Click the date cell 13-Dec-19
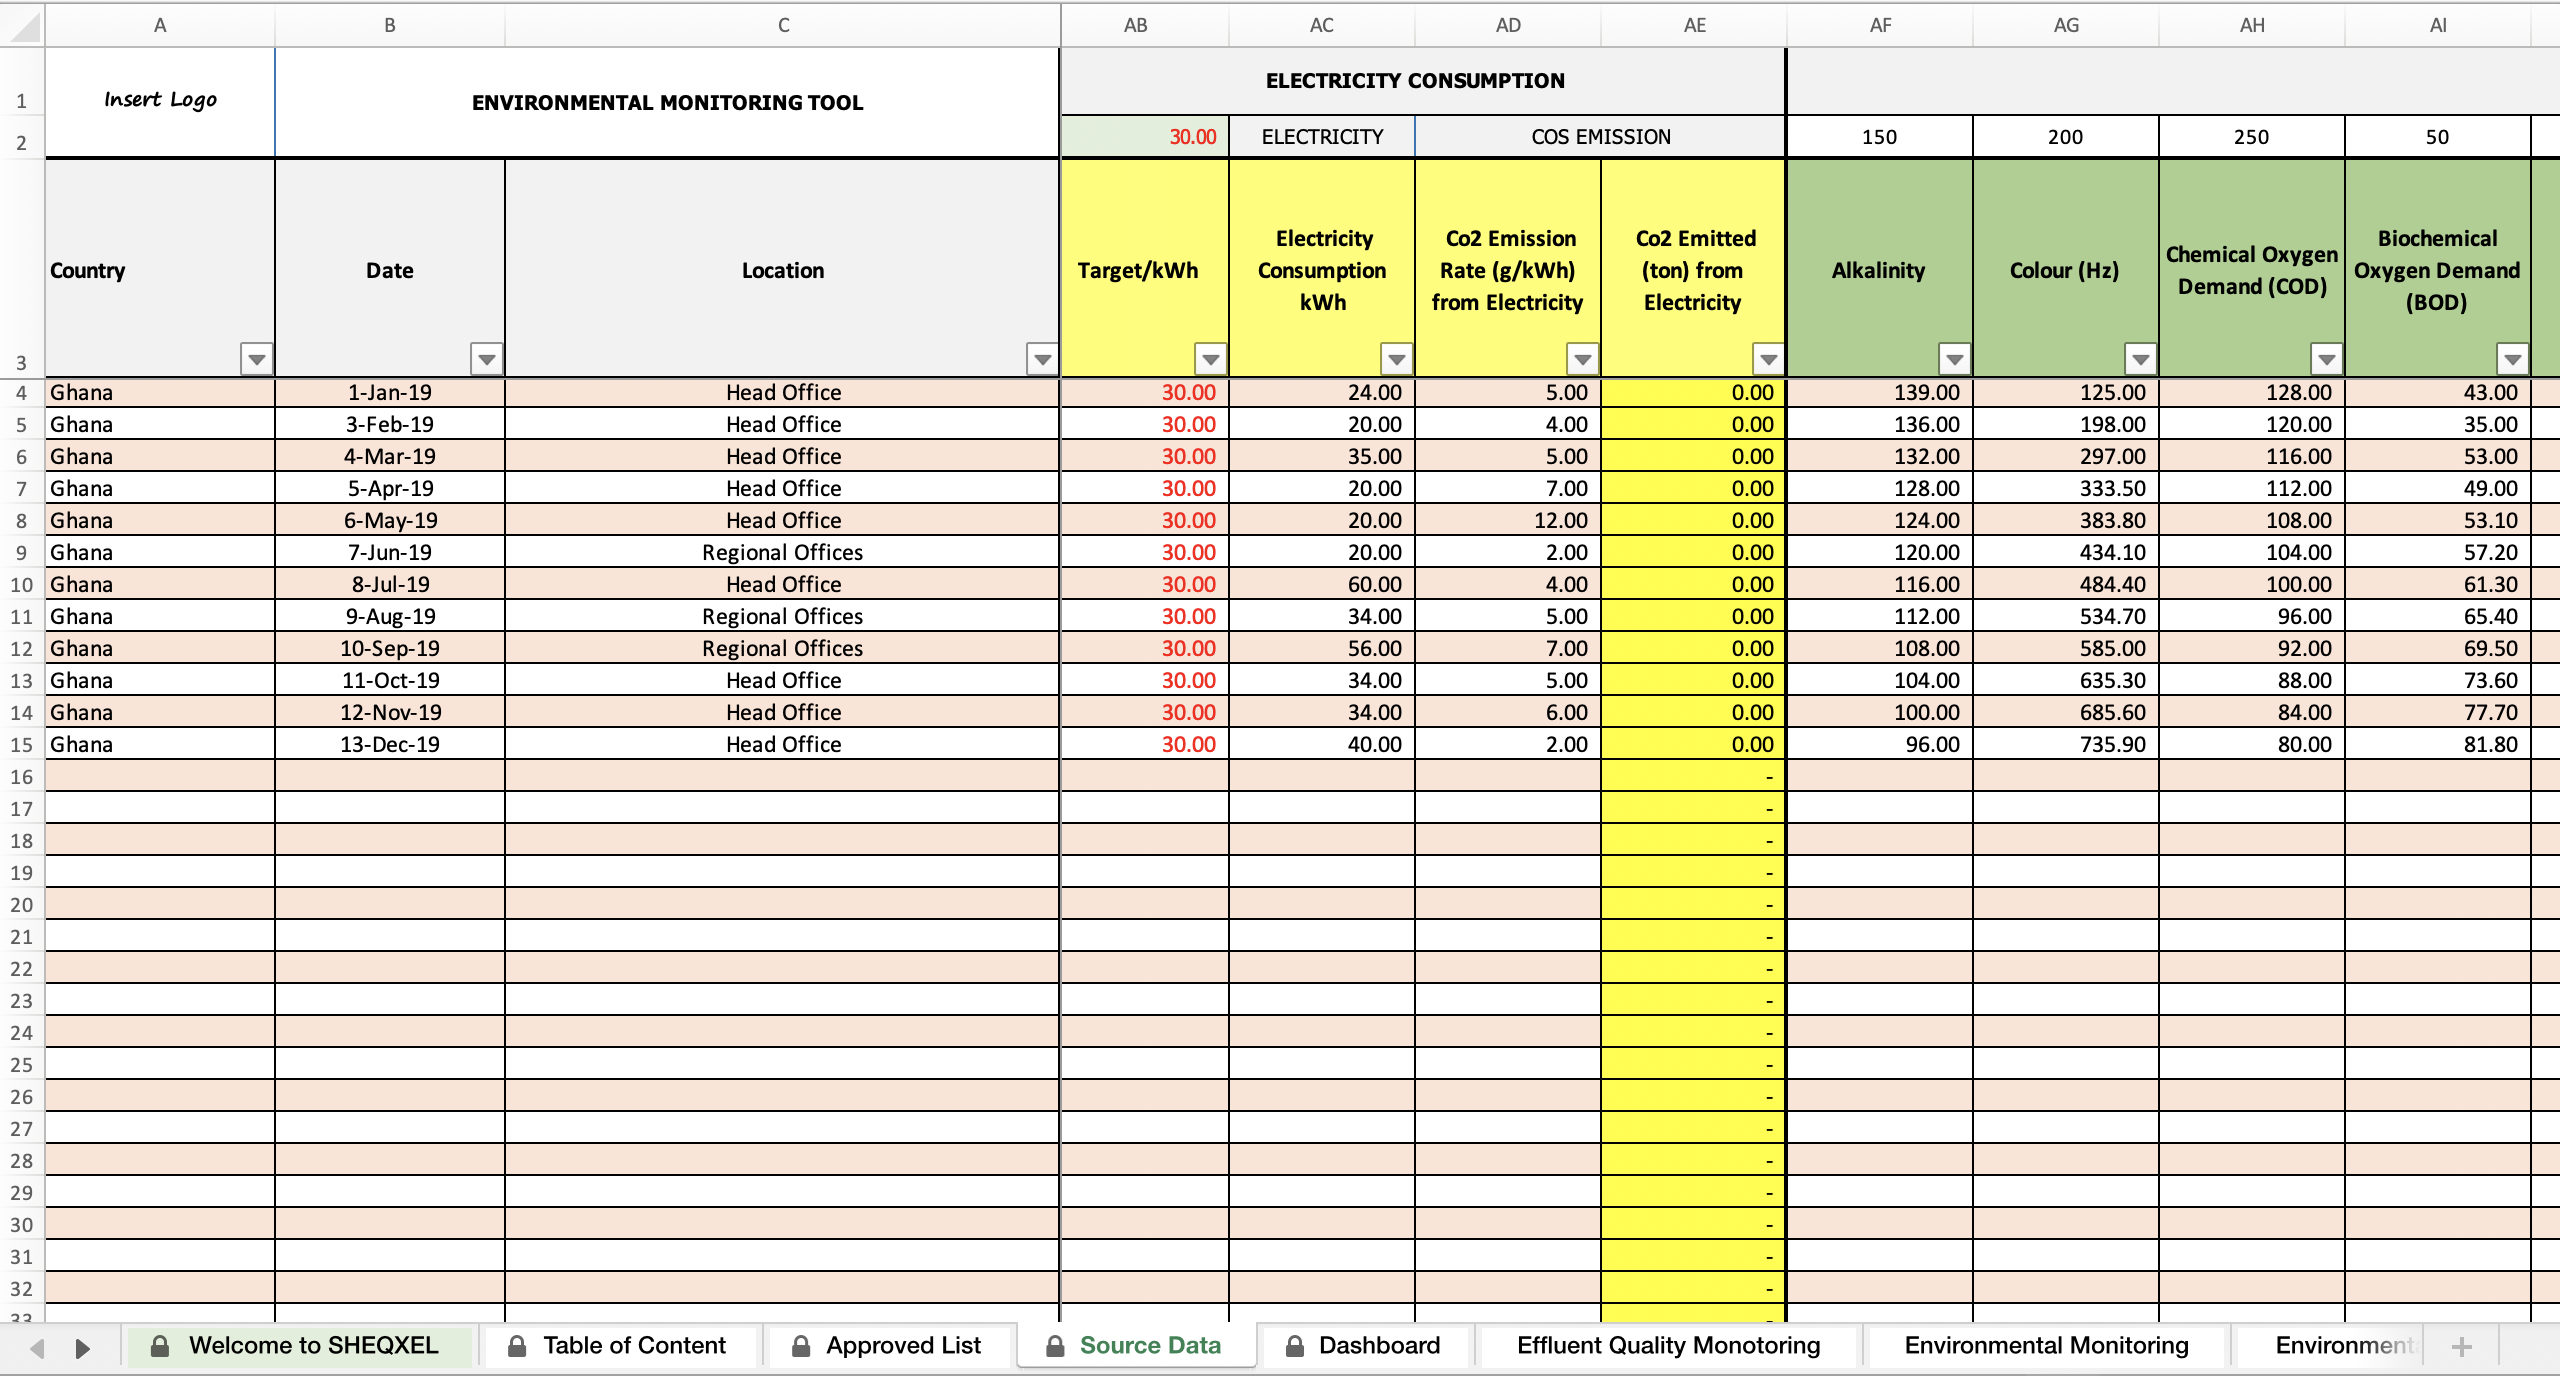The image size is (2560, 1376). click(390, 745)
